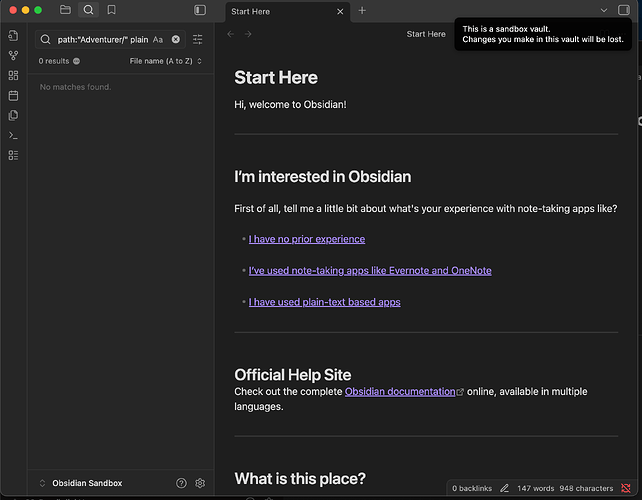Collapse the left sidebar
The height and width of the screenshot is (500, 642).
click(200, 10)
